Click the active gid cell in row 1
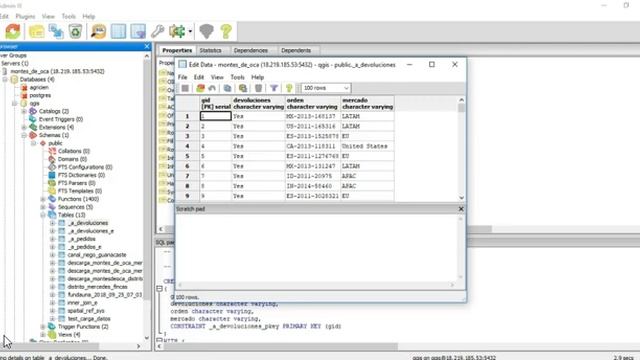Viewport: 640px width, 360px height. coord(216,116)
